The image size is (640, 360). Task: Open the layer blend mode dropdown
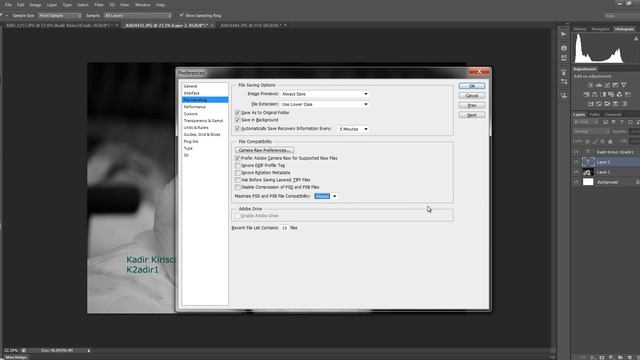[x=591, y=131]
